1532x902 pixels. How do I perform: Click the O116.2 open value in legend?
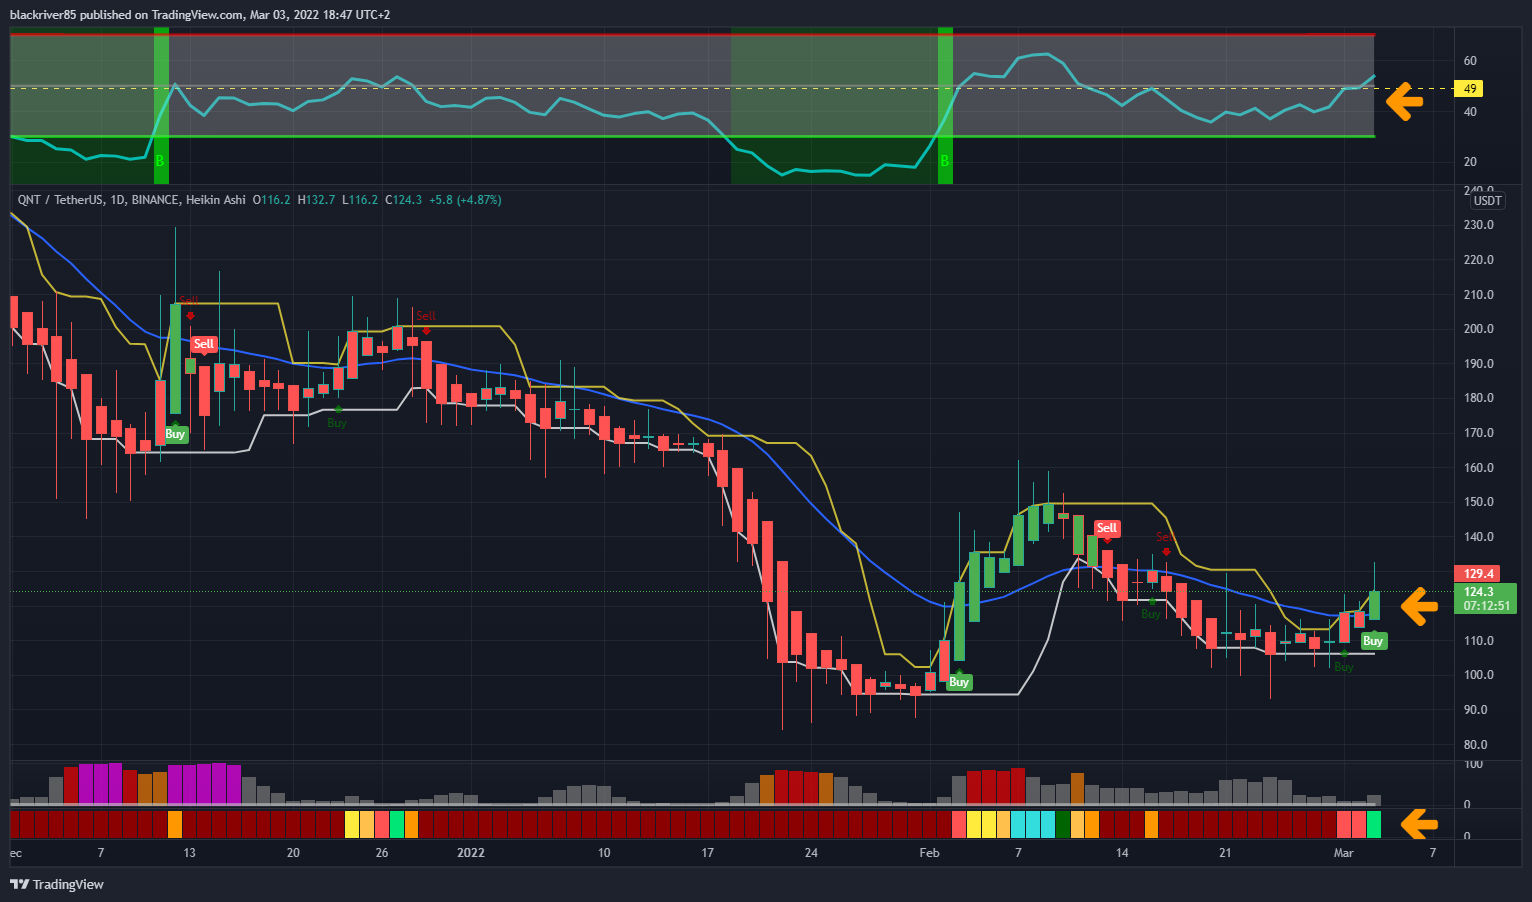272,200
